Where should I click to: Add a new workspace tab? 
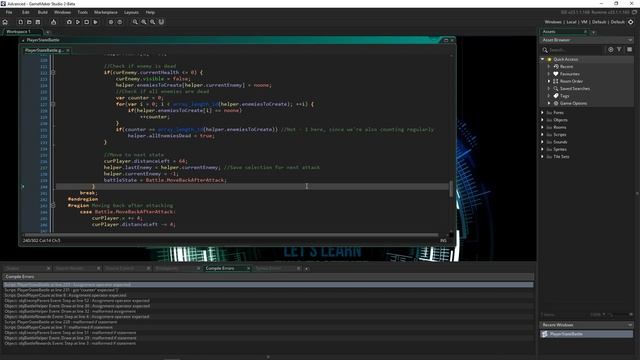[x=47, y=32]
